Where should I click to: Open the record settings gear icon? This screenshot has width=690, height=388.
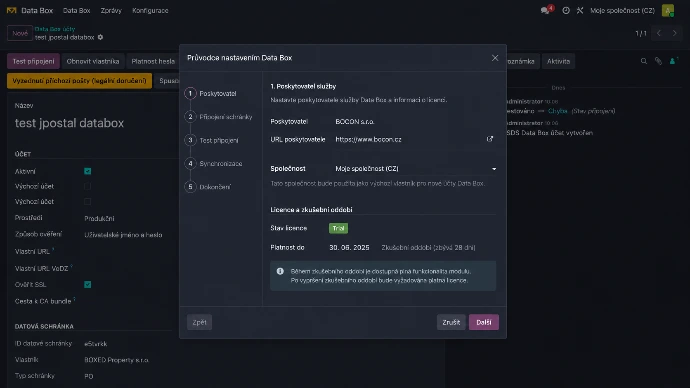(x=100, y=37)
